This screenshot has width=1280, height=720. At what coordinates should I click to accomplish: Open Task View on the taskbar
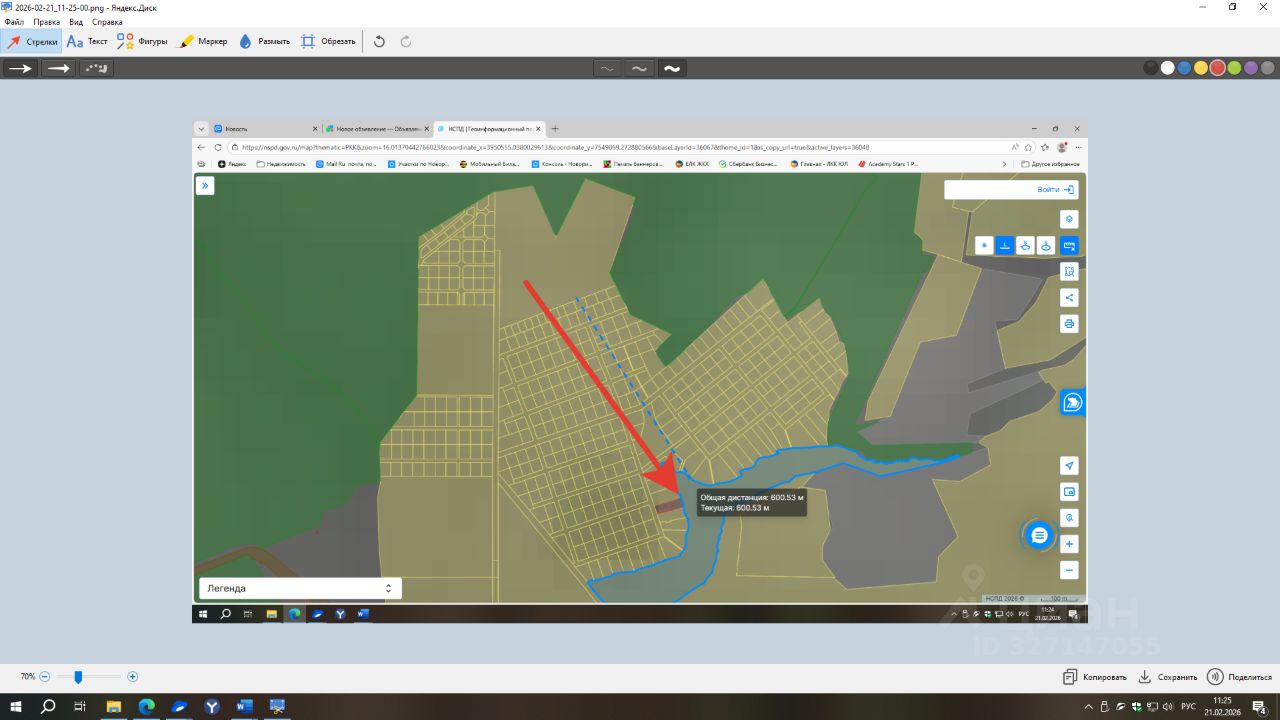pyautogui.click(x=81, y=707)
